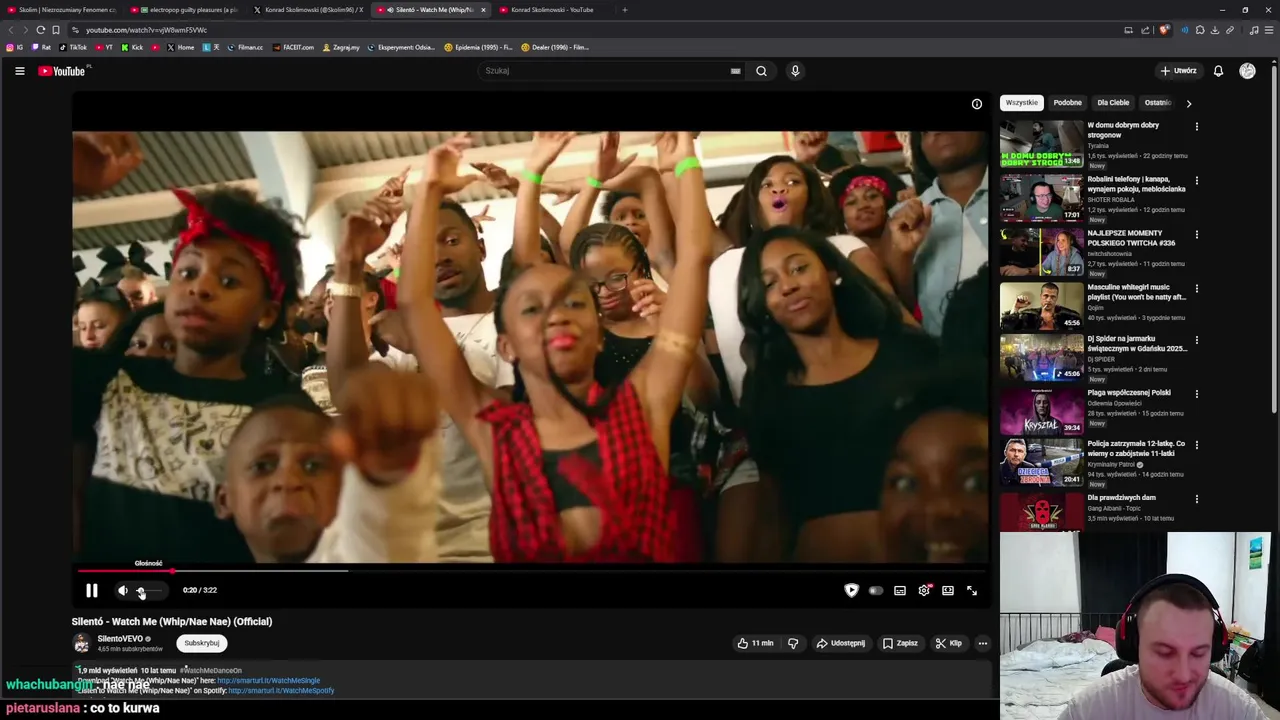This screenshot has height=720, width=1280.
Task: Open the account avatar menu
Action: pyautogui.click(x=1247, y=71)
